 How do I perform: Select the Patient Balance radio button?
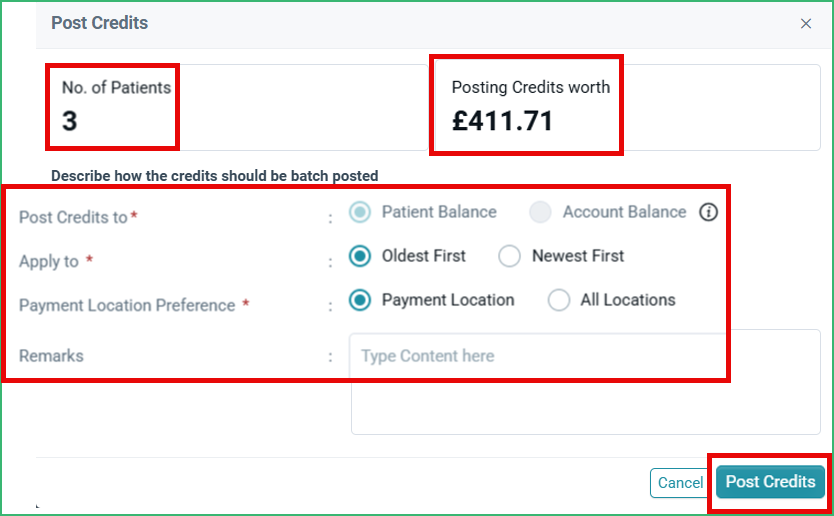tap(360, 212)
